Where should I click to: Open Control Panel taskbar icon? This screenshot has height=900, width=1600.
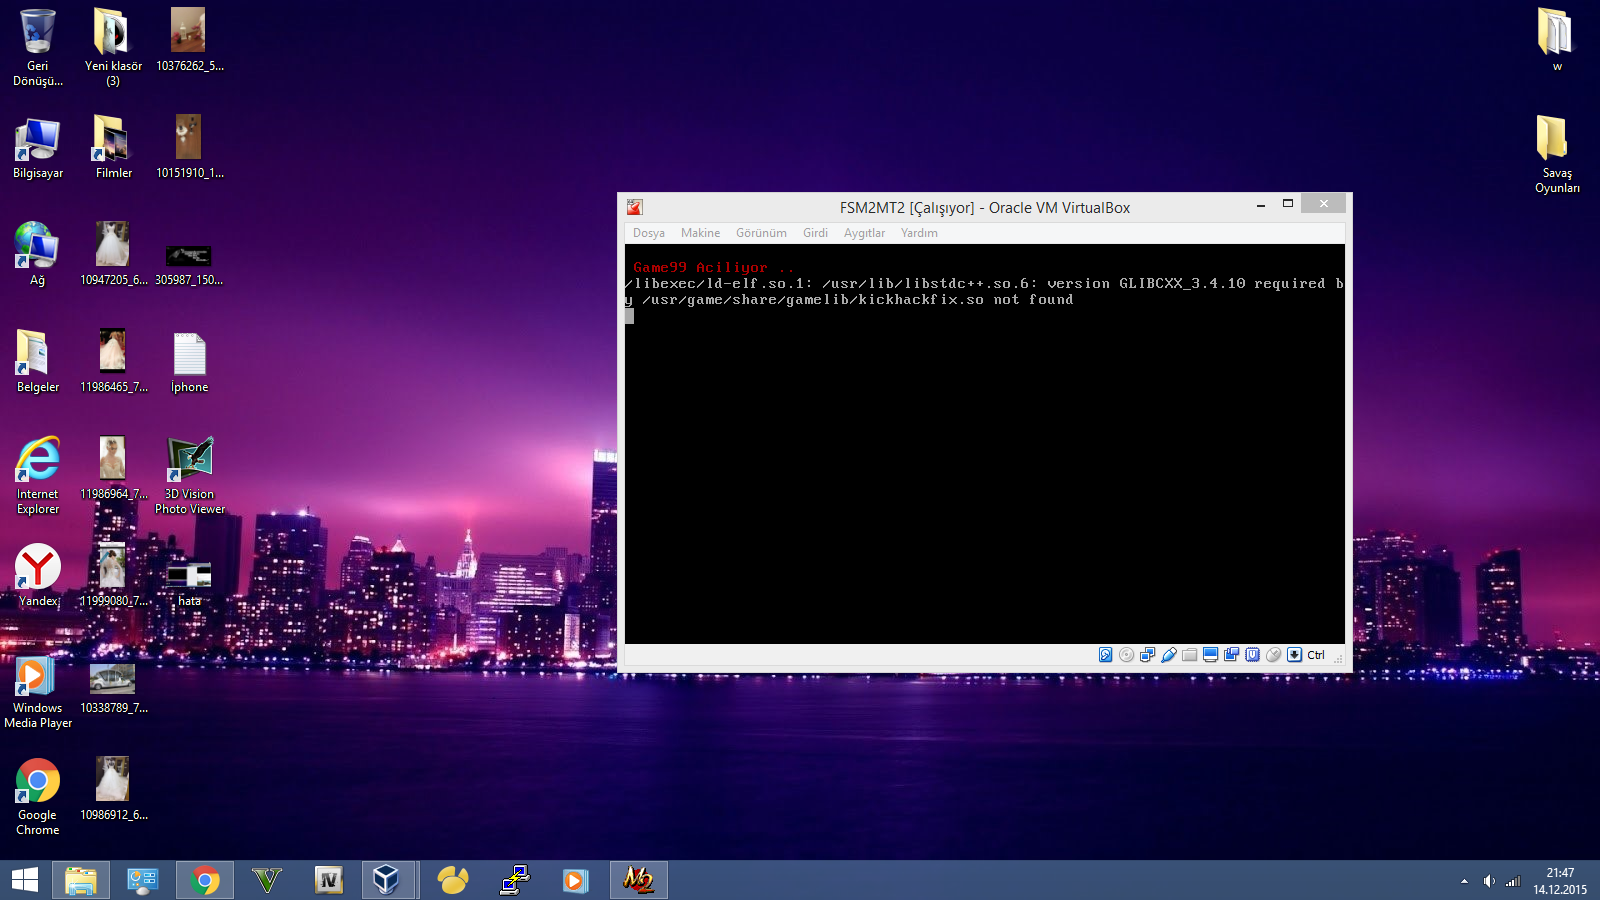point(143,880)
